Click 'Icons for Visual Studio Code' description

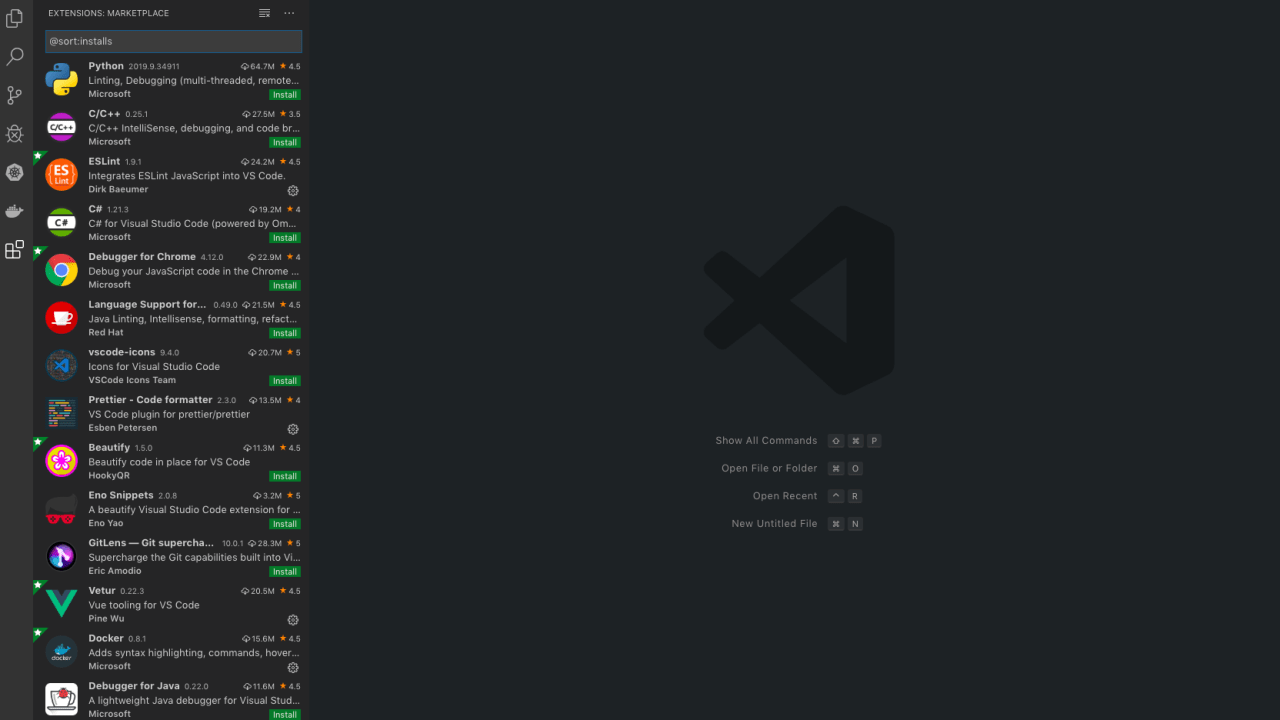(x=154, y=367)
